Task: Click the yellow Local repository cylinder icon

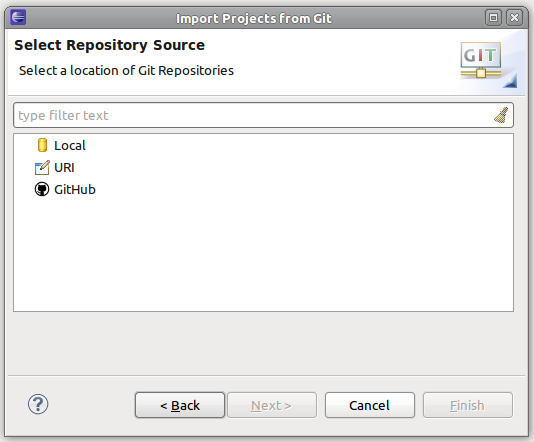Action: pos(42,145)
